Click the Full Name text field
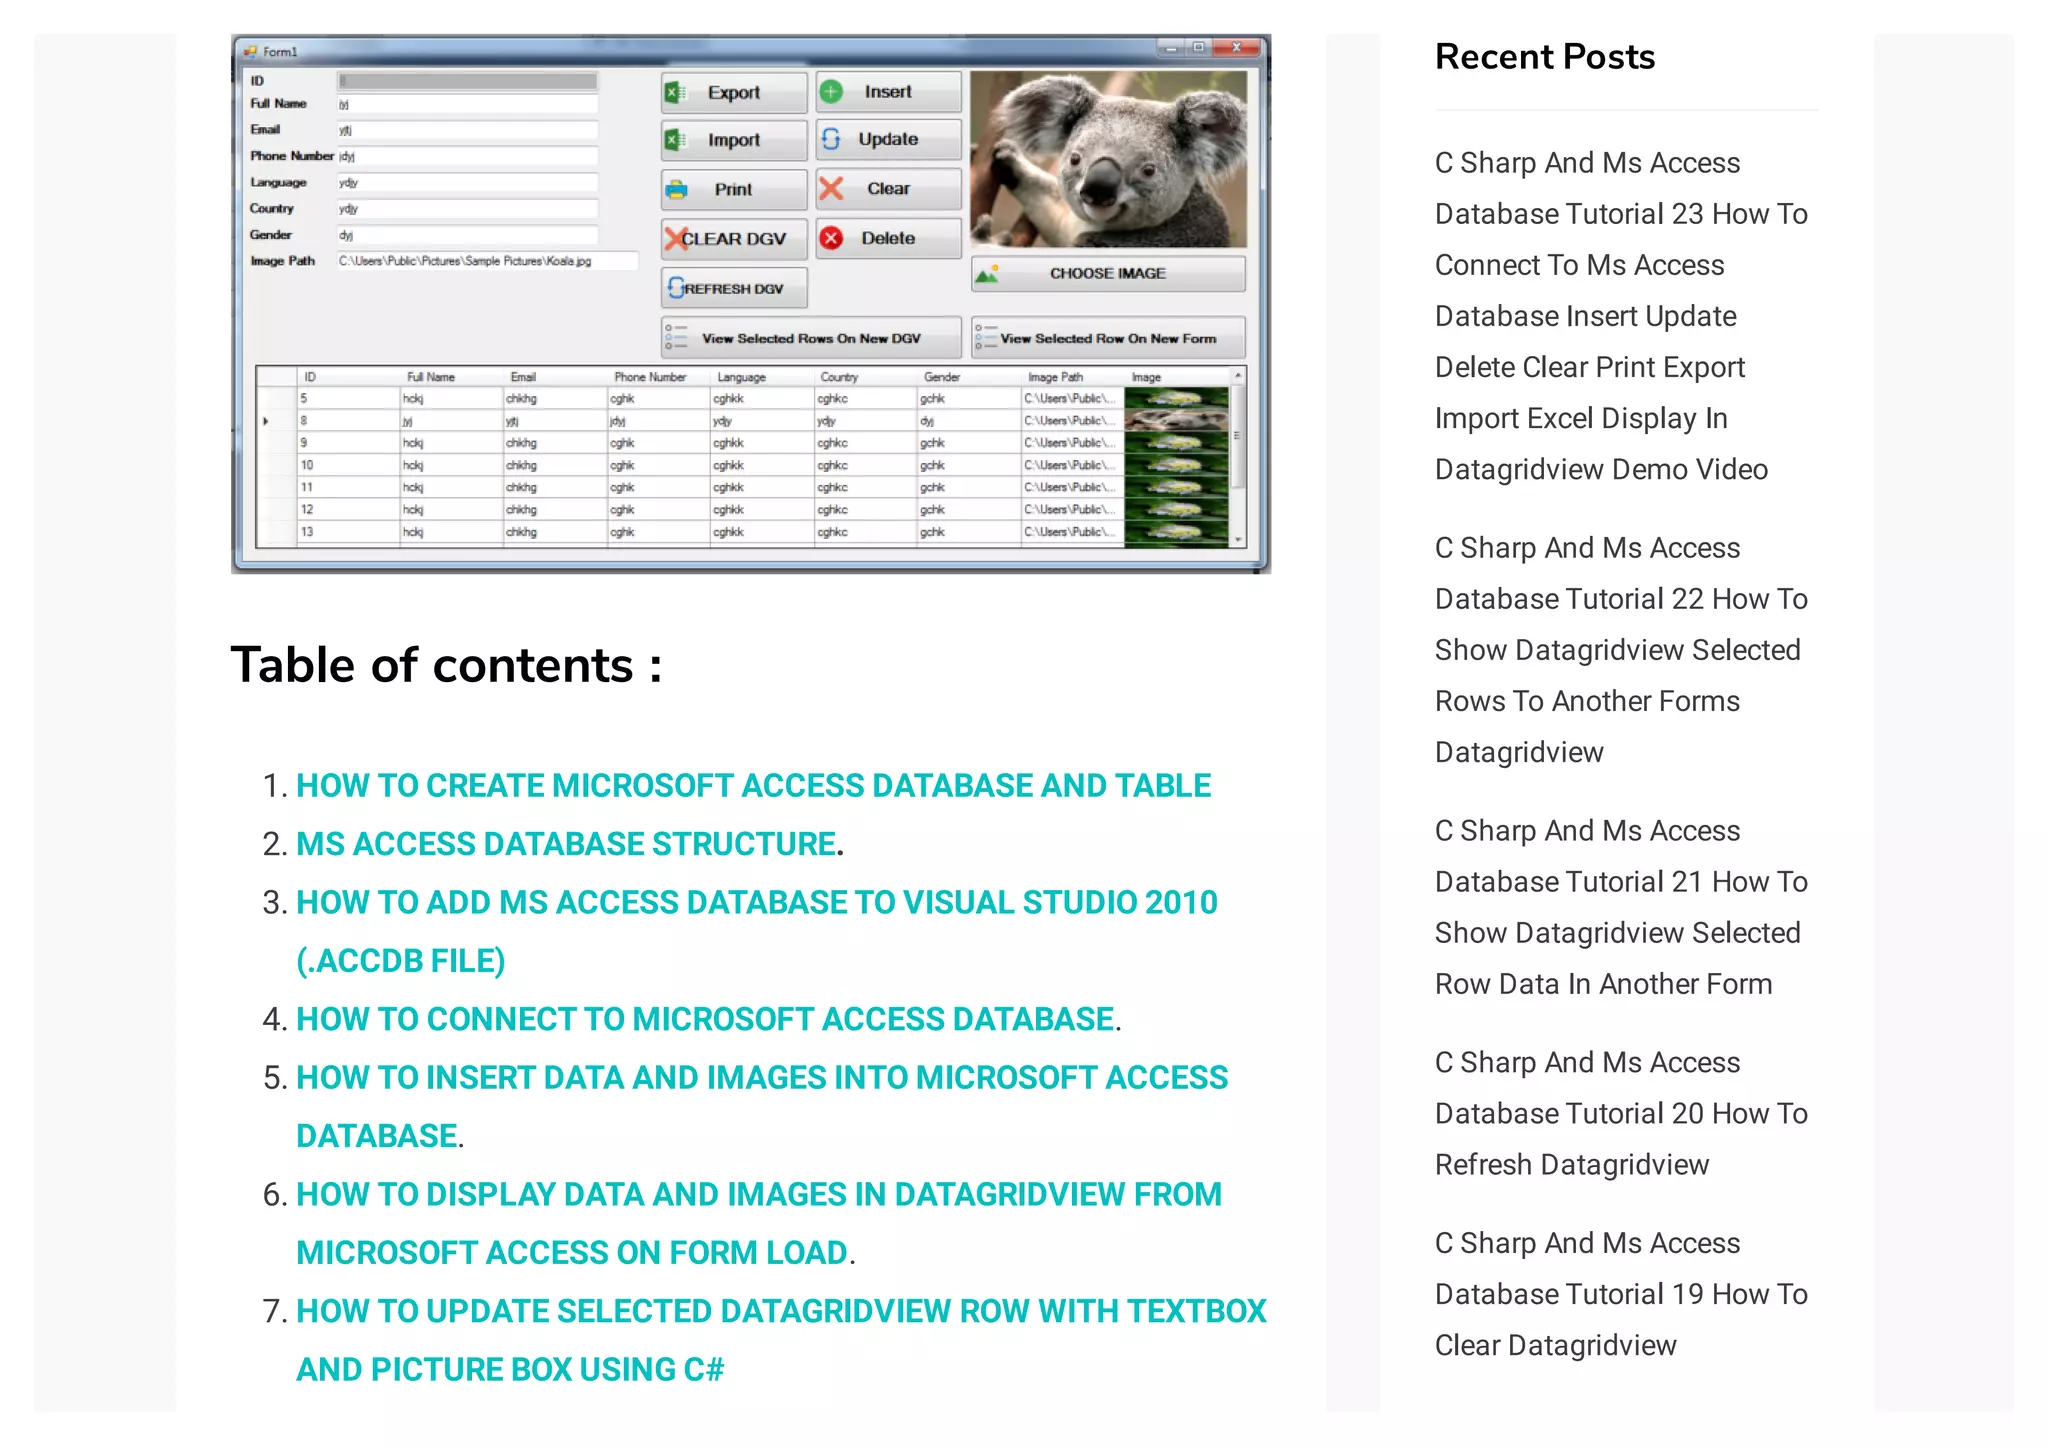 467,104
